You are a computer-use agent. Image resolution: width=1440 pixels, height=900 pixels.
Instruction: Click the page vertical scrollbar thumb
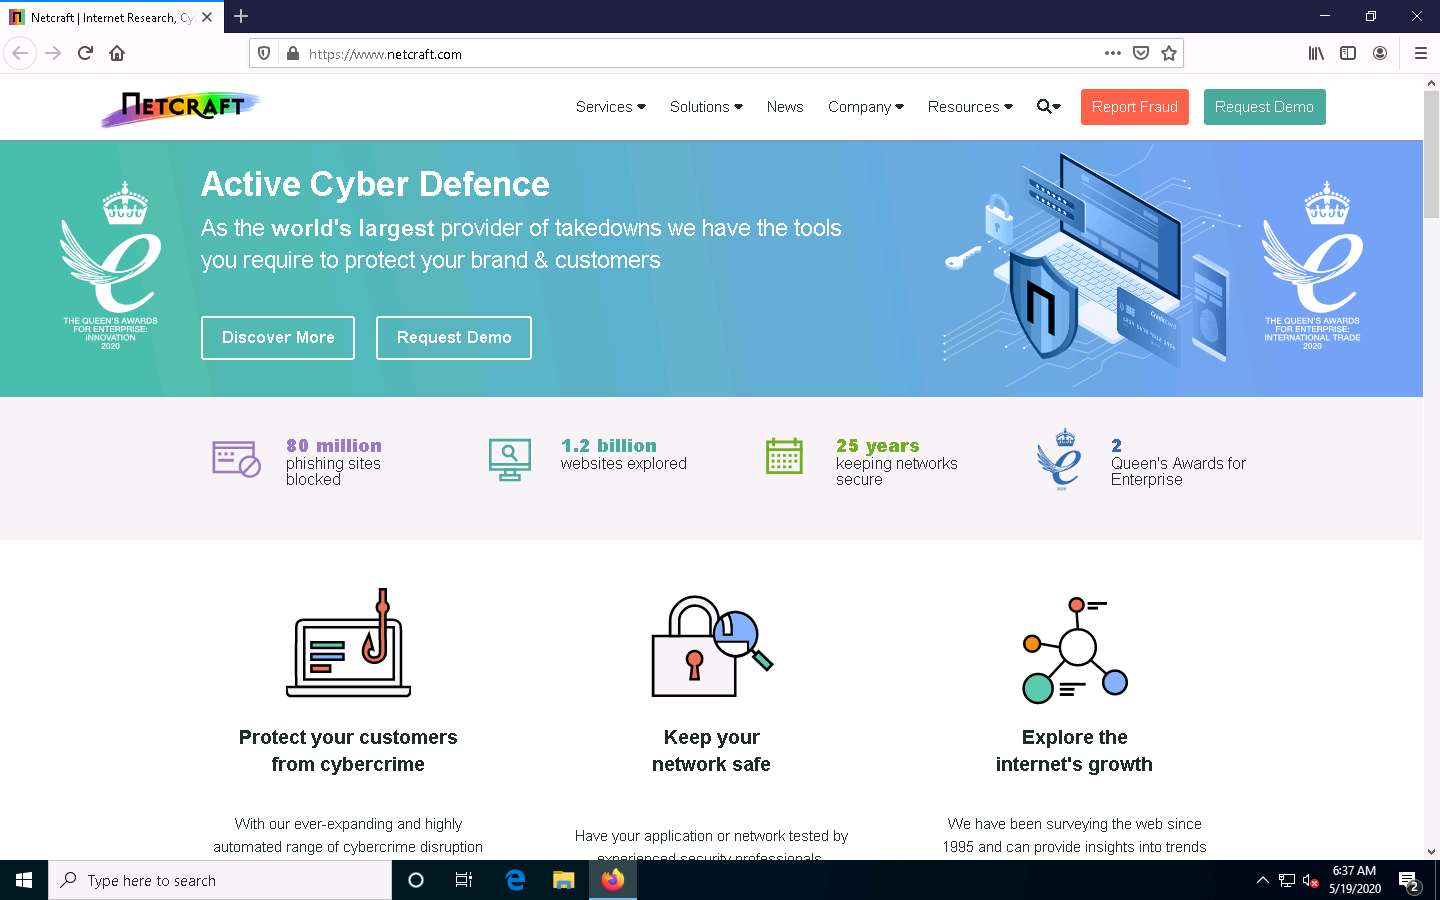[x=1431, y=155]
